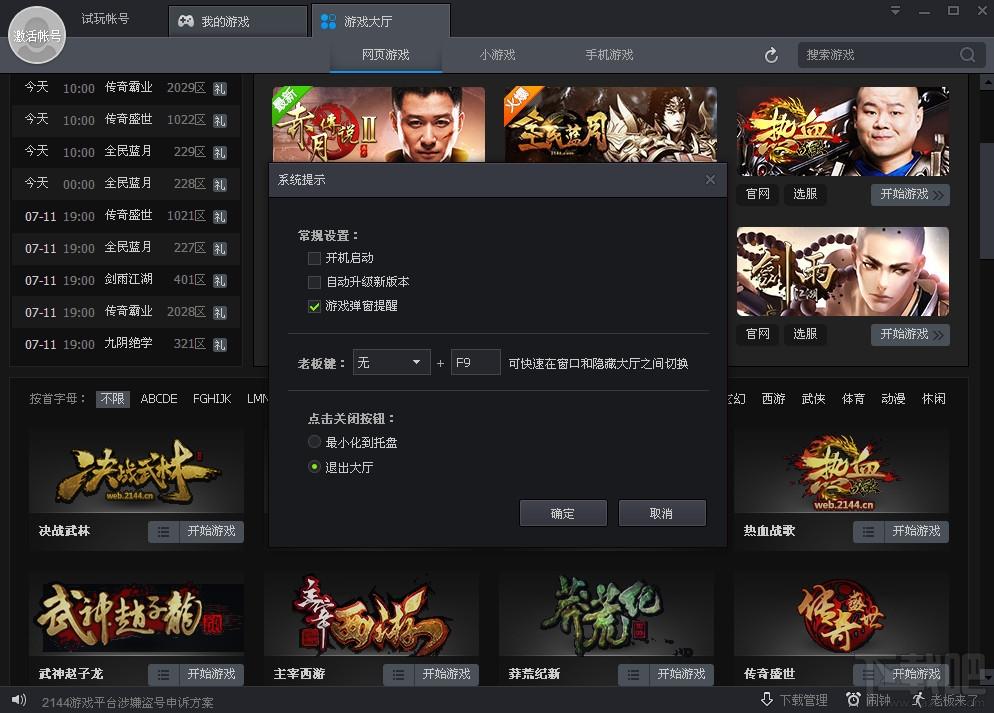Toggle the speaker icon in the bottom bar
Image resolution: width=994 pixels, height=713 pixels.
click(x=19, y=700)
